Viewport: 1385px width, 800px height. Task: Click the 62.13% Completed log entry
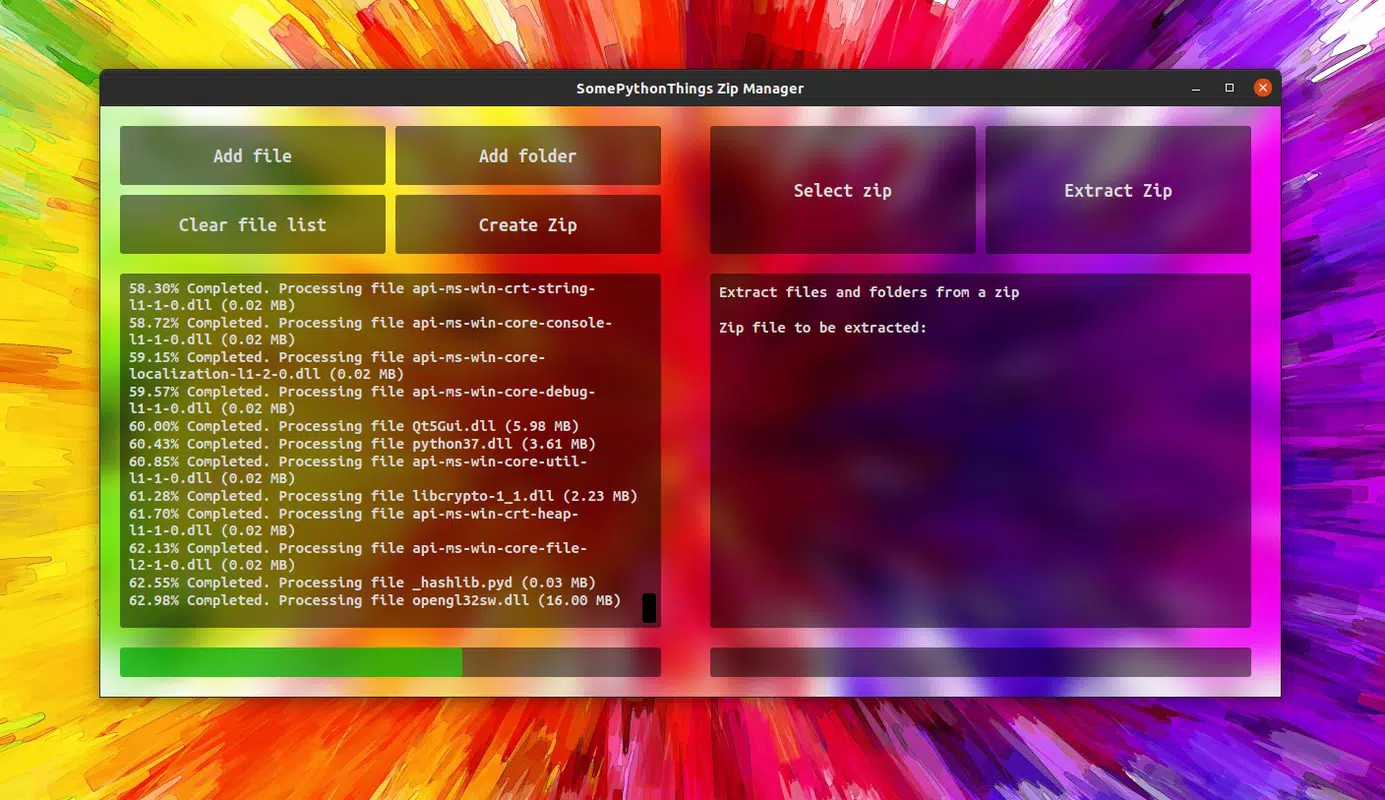tap(358, 556)
